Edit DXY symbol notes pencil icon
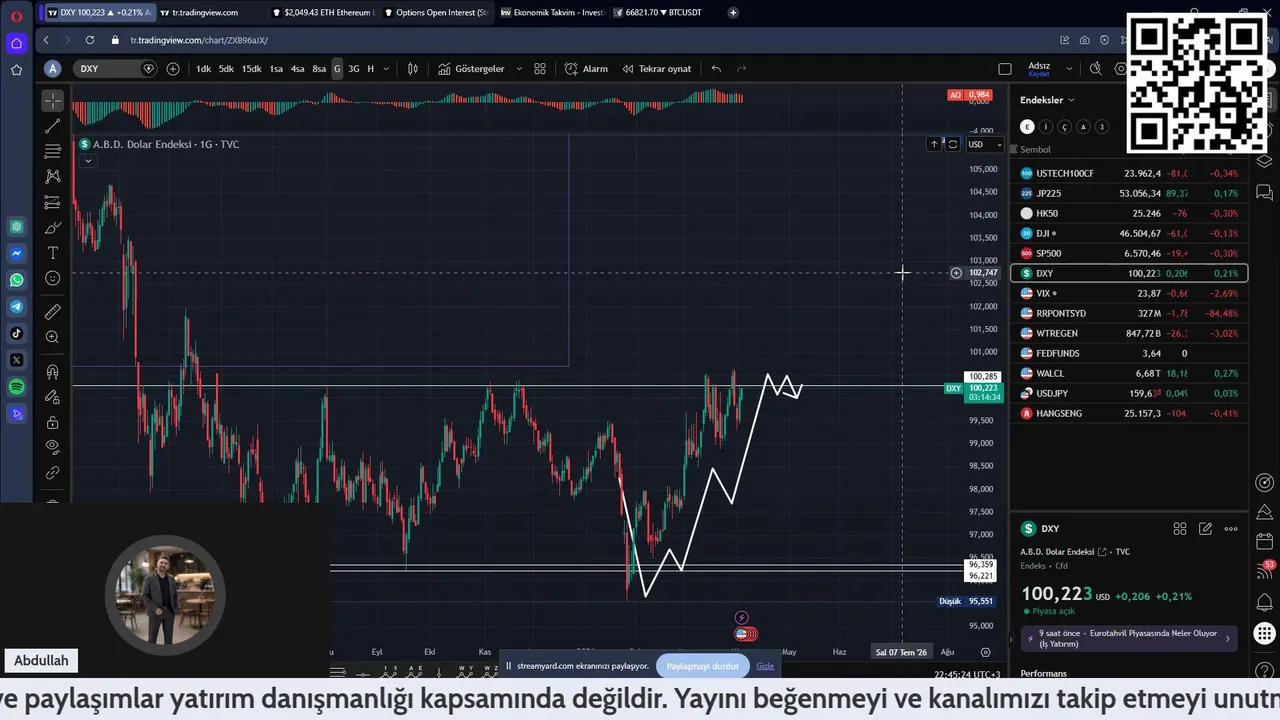1280x720 pixels. (1206, 529)
